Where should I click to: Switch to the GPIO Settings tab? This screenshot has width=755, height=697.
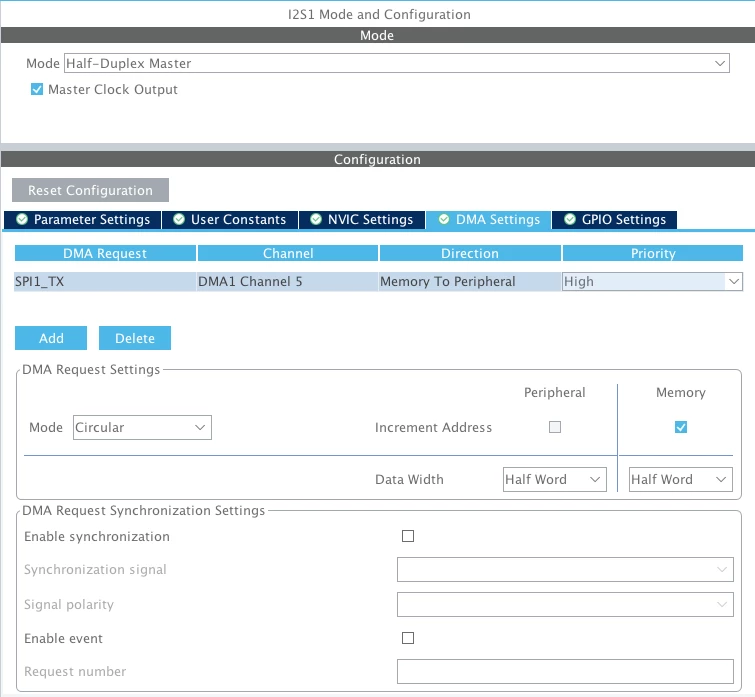click(x=614, y=219)
